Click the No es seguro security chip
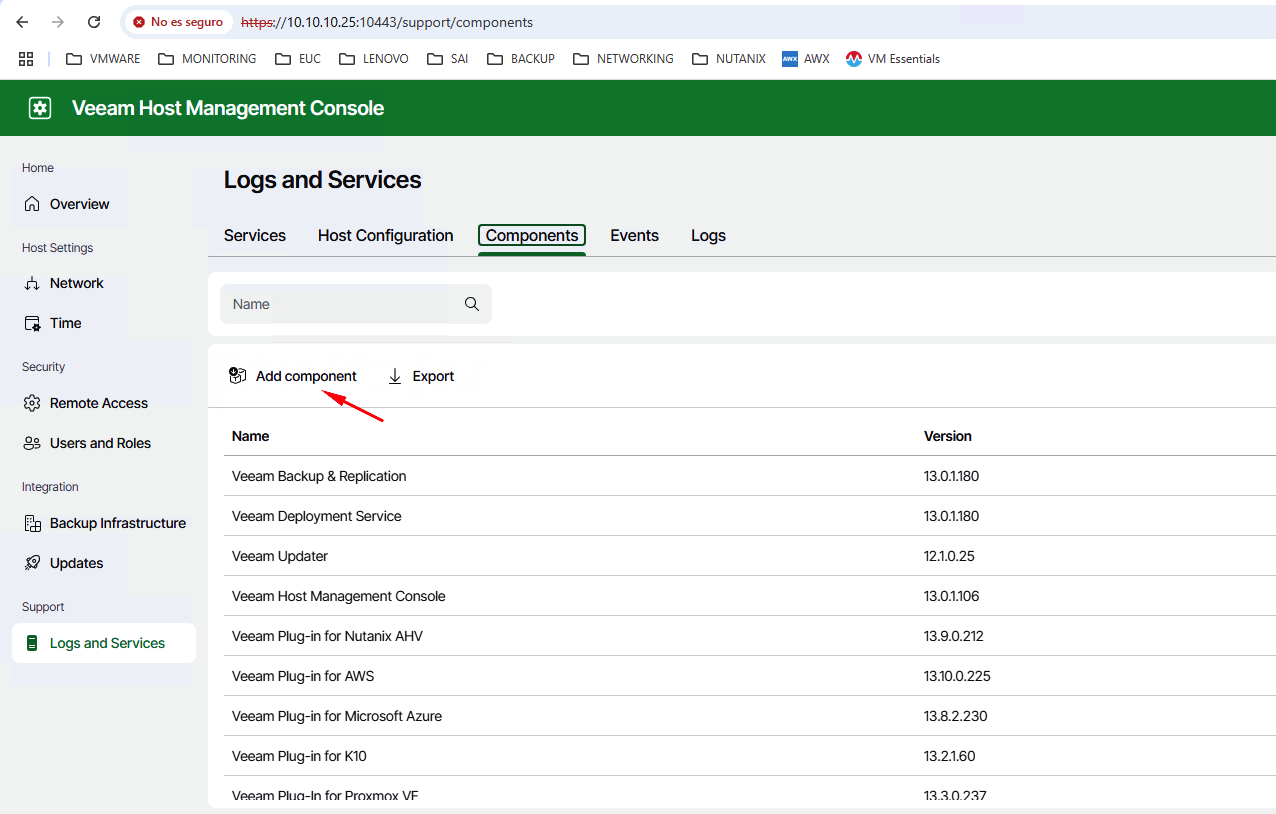The width and height of the screenshot is (1276, 814). (x=178, y=22)
